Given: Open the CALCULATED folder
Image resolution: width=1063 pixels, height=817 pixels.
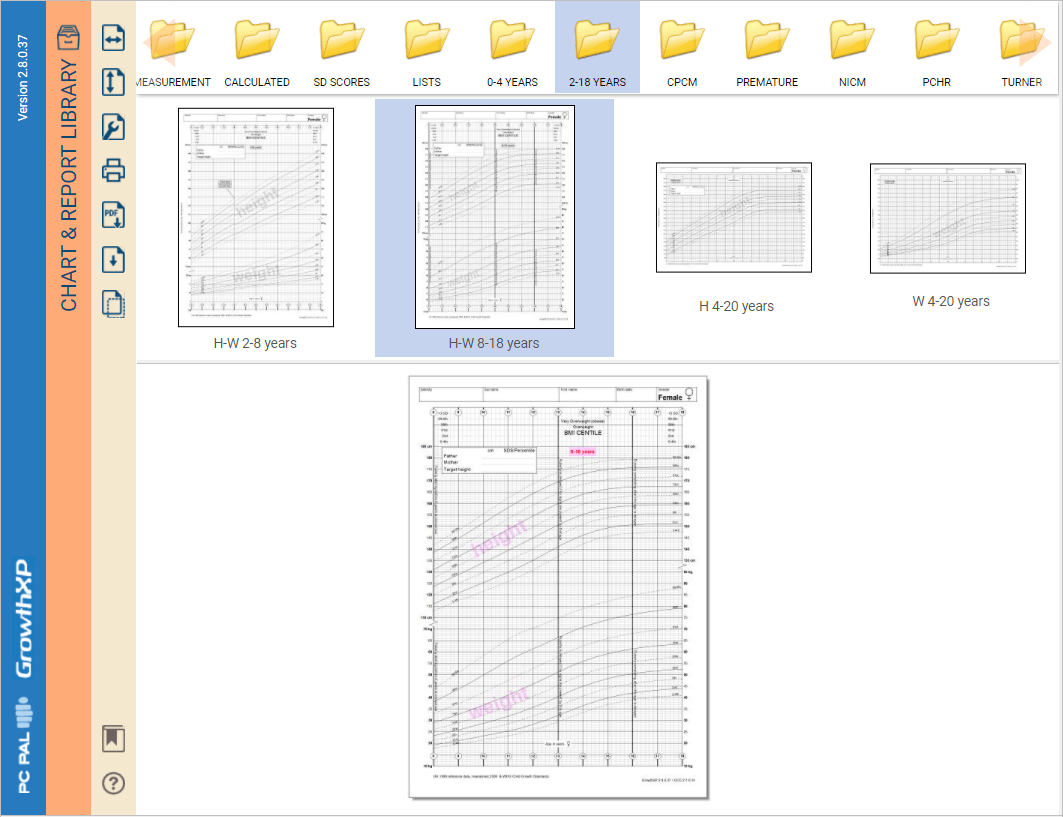Looking at the screenshot, I should pyautogui.click(x=257, y=53).
